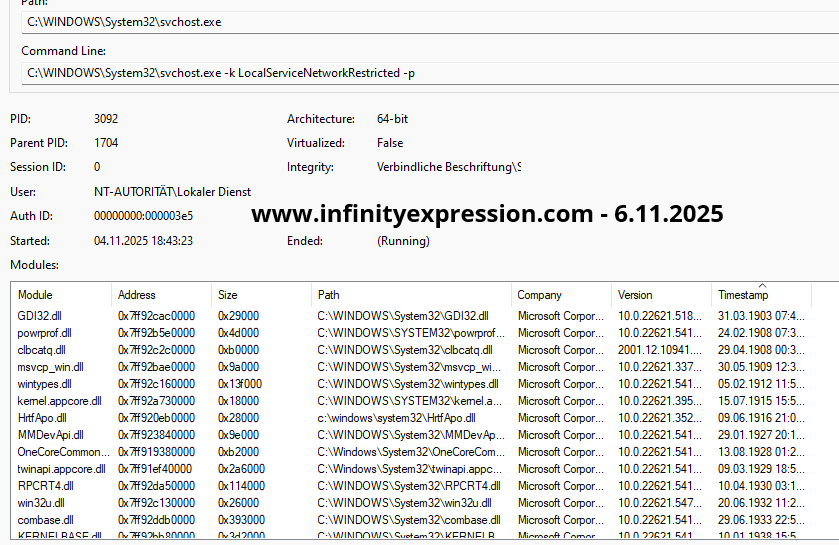Sort list by the Address column header
Screen dimensions: 839x545
pyautogui.click(x=160, y=295)
